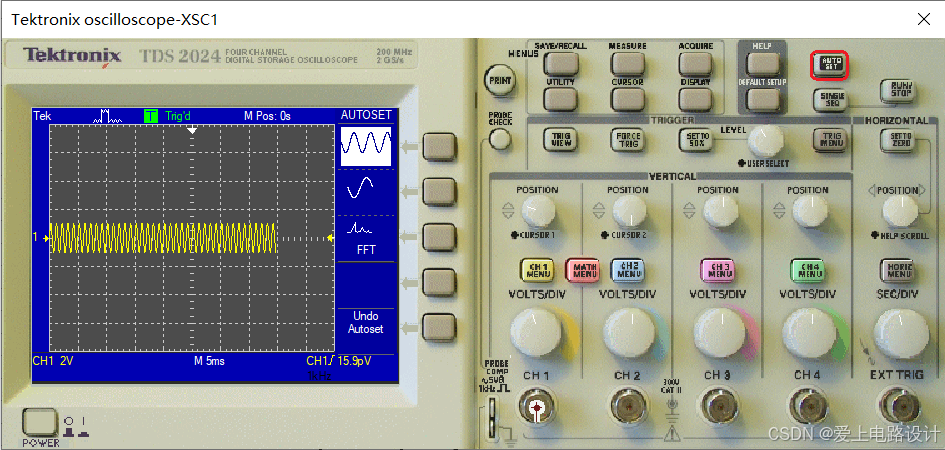Close the Tektronix oscilloscope-XSC1 window
The height and width of the screenshot is (450, 945).
(x=923, y=19)
